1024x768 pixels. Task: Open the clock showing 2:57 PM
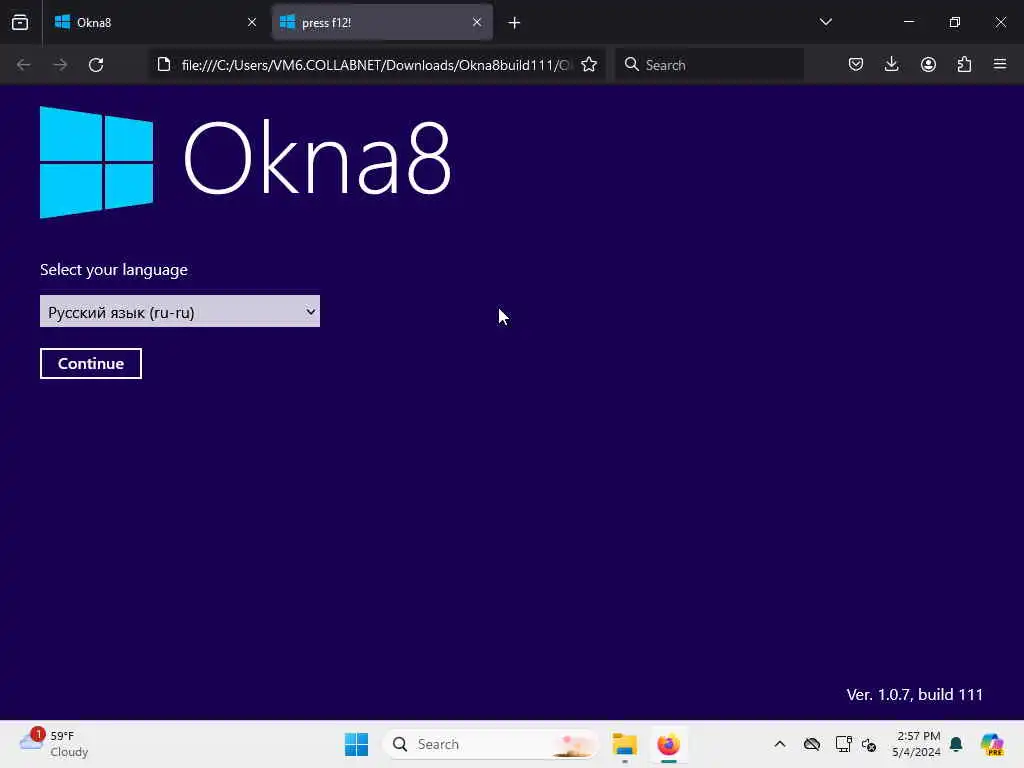click(x=916, y=744)
